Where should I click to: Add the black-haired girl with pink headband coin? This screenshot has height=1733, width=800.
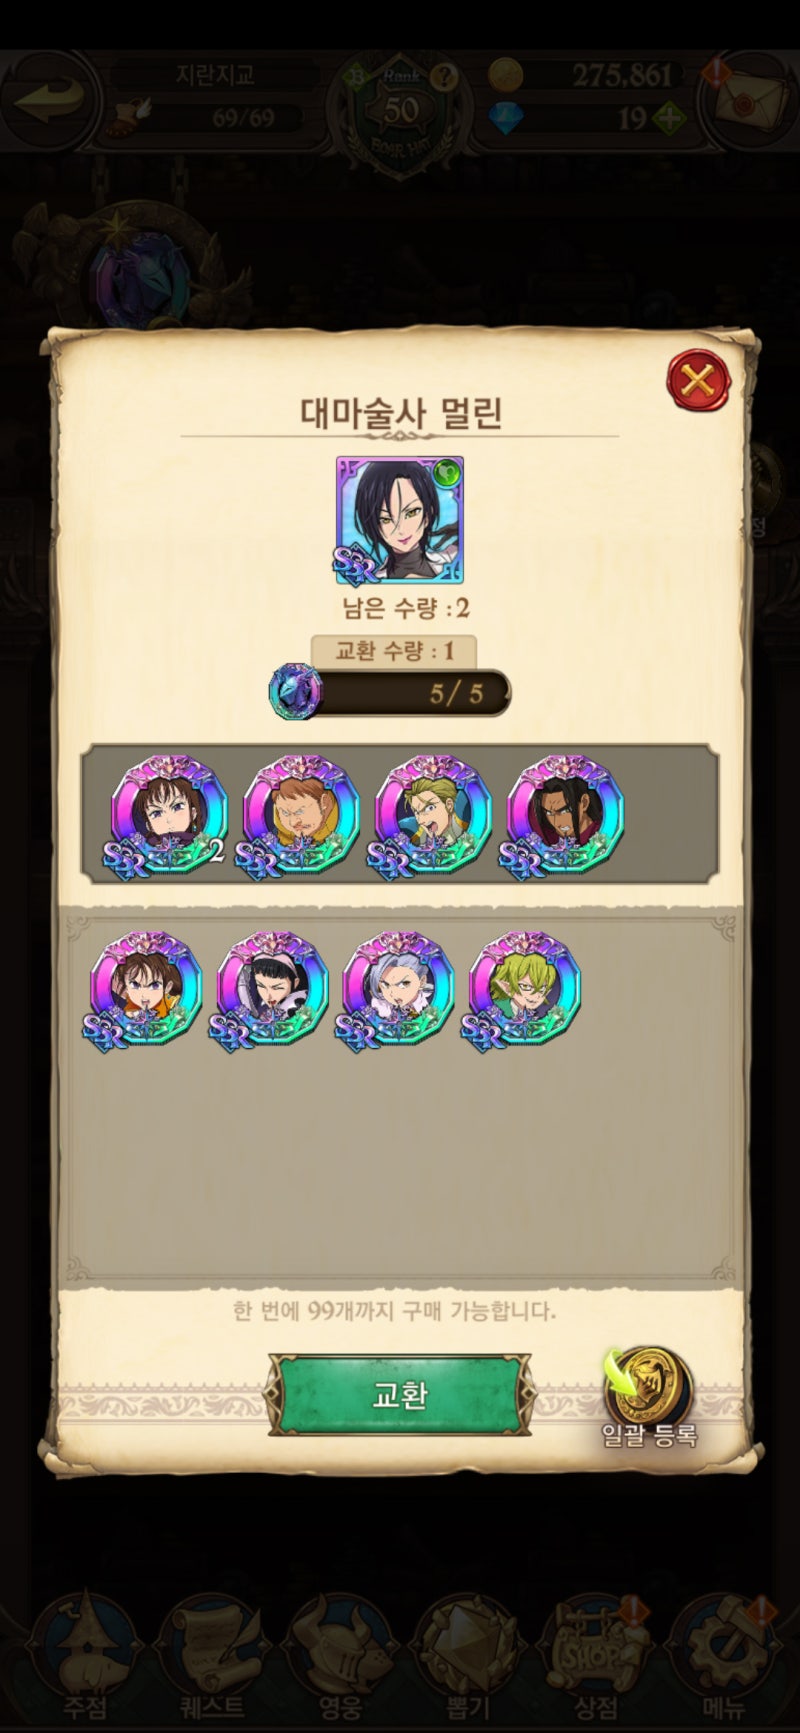272,988
